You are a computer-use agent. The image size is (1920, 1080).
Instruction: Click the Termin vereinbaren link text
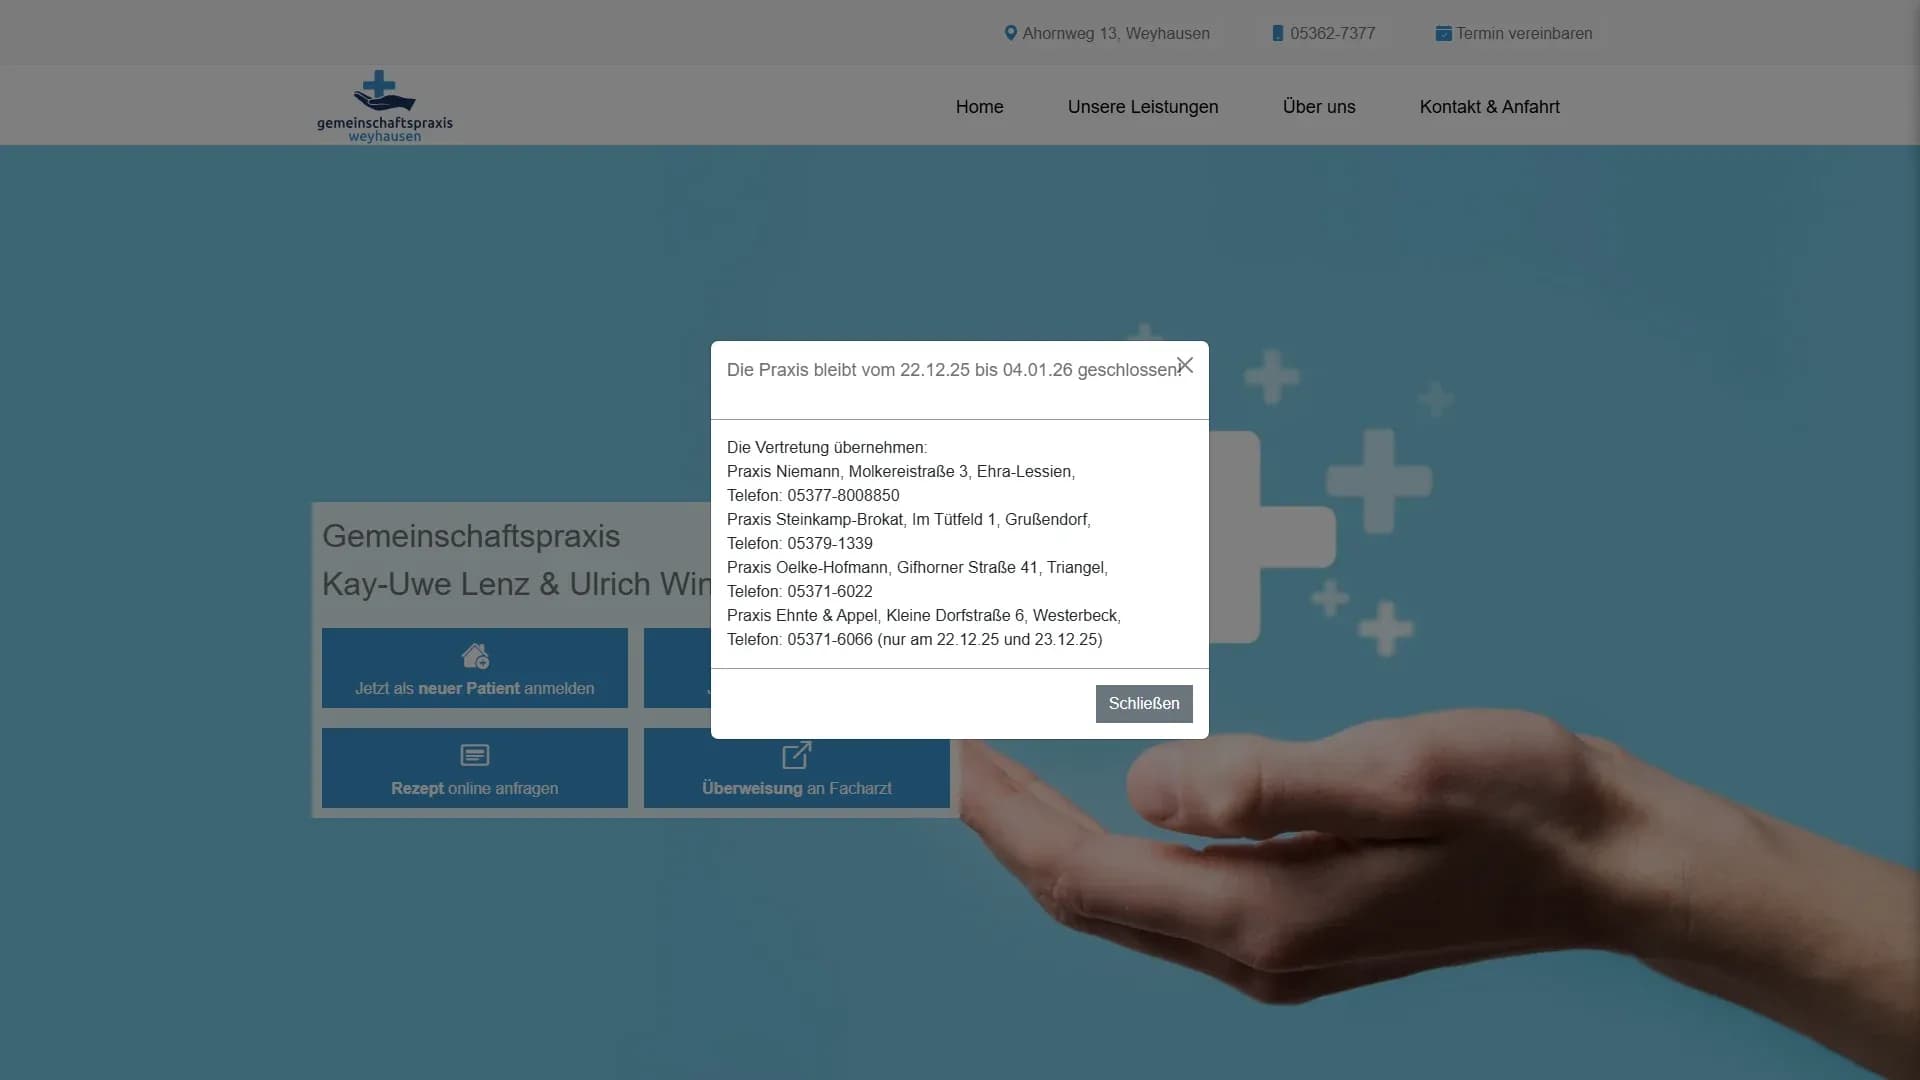click(1524, 33)
